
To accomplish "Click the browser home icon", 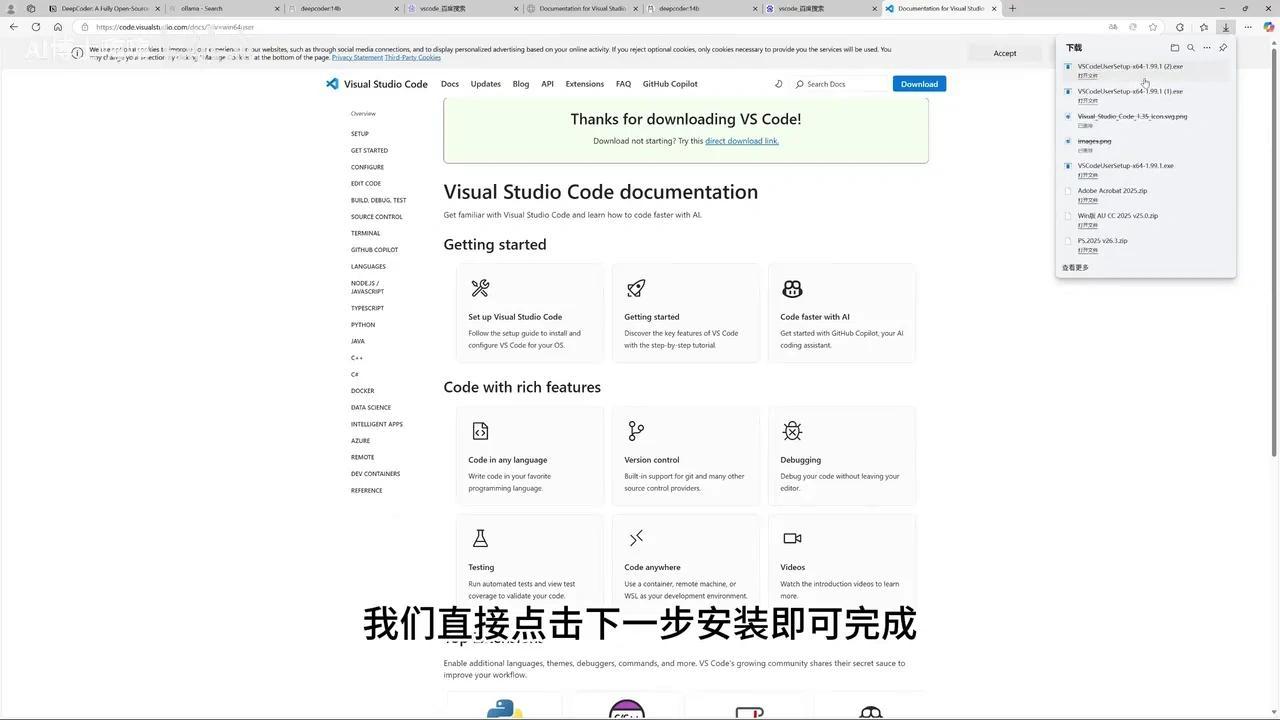I will tap(58, 27).
